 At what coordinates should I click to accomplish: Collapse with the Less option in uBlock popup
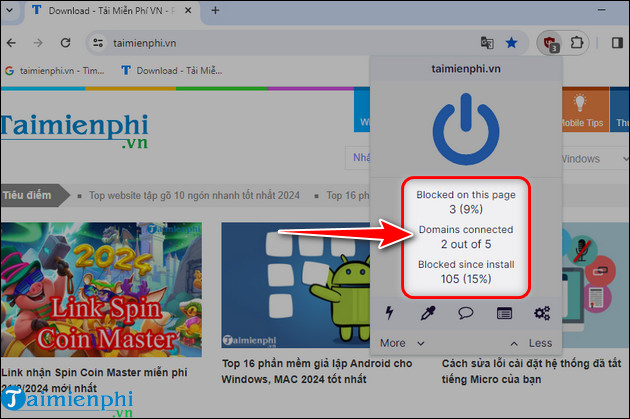point(531,343)
